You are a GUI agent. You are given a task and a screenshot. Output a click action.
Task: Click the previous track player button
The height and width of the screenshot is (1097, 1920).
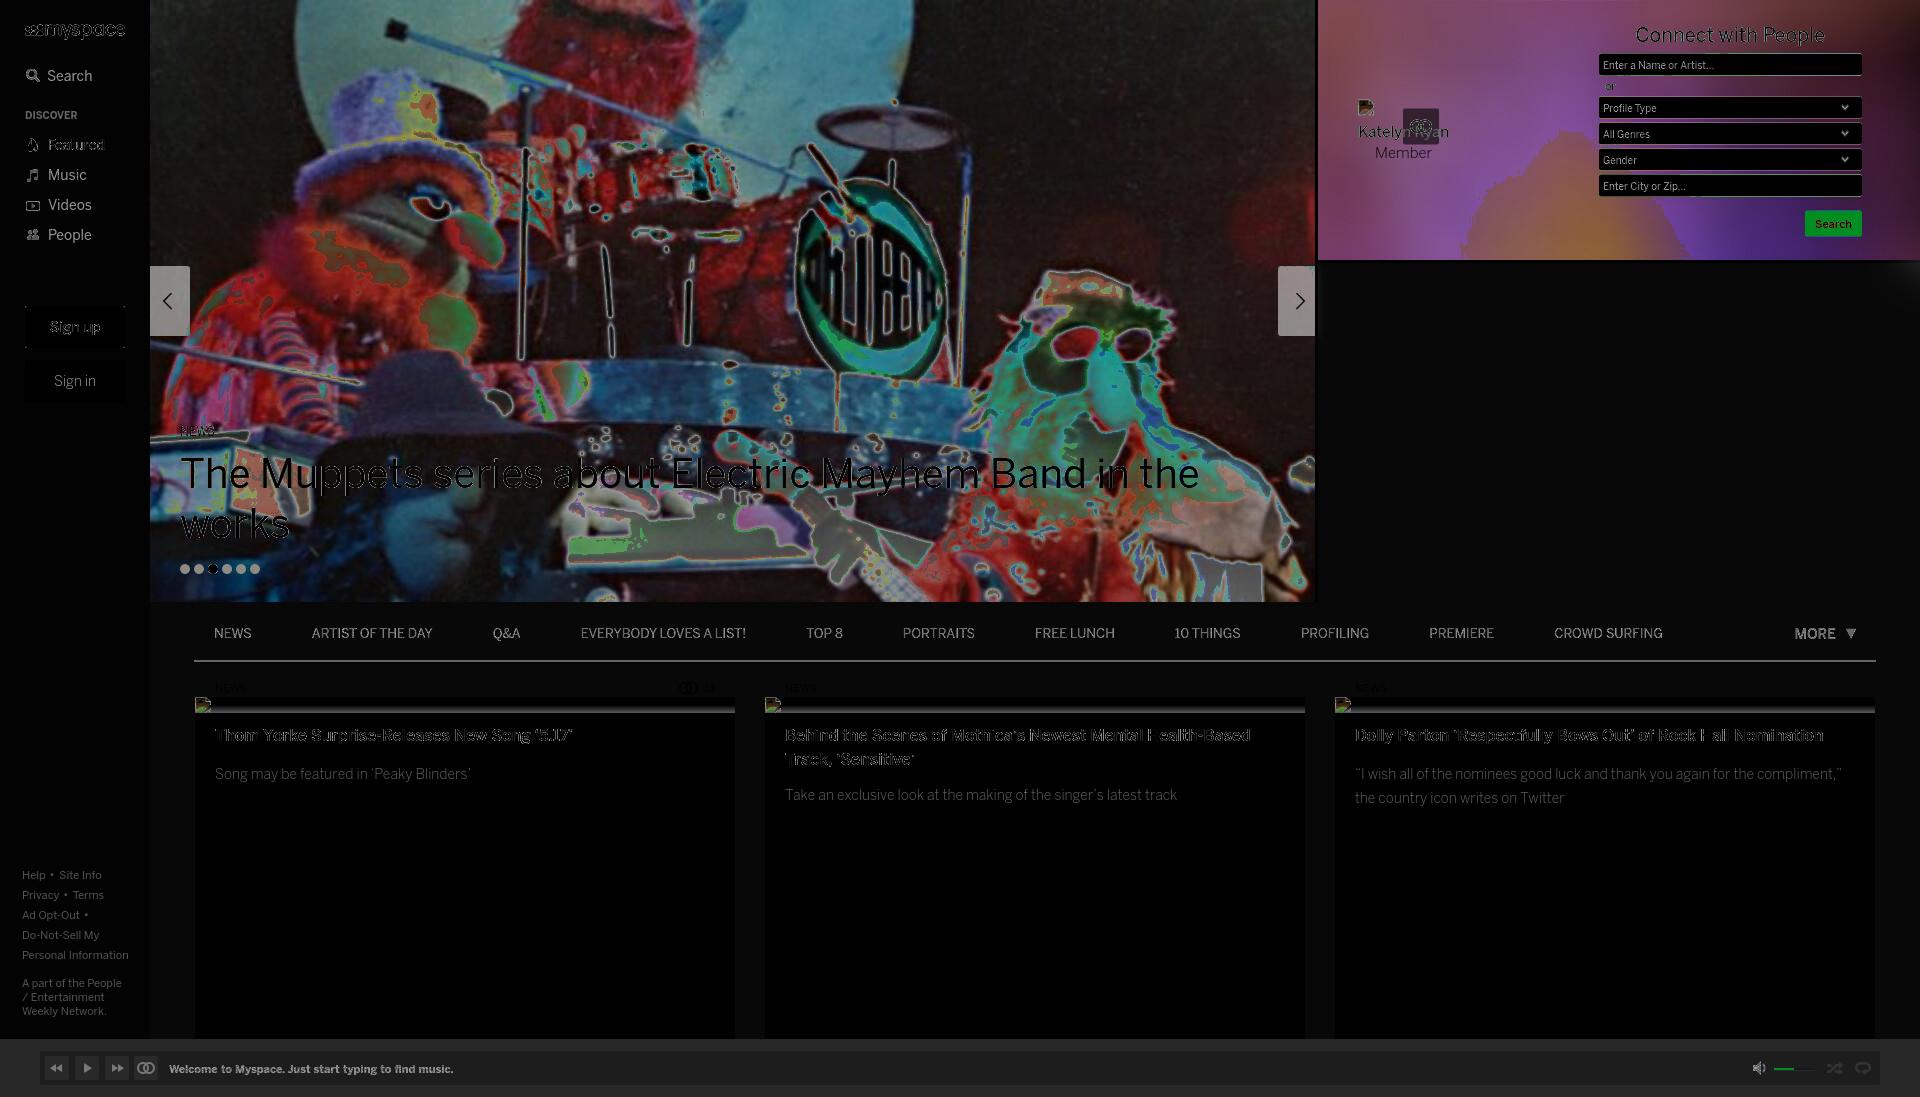[x=57, y=1069]
